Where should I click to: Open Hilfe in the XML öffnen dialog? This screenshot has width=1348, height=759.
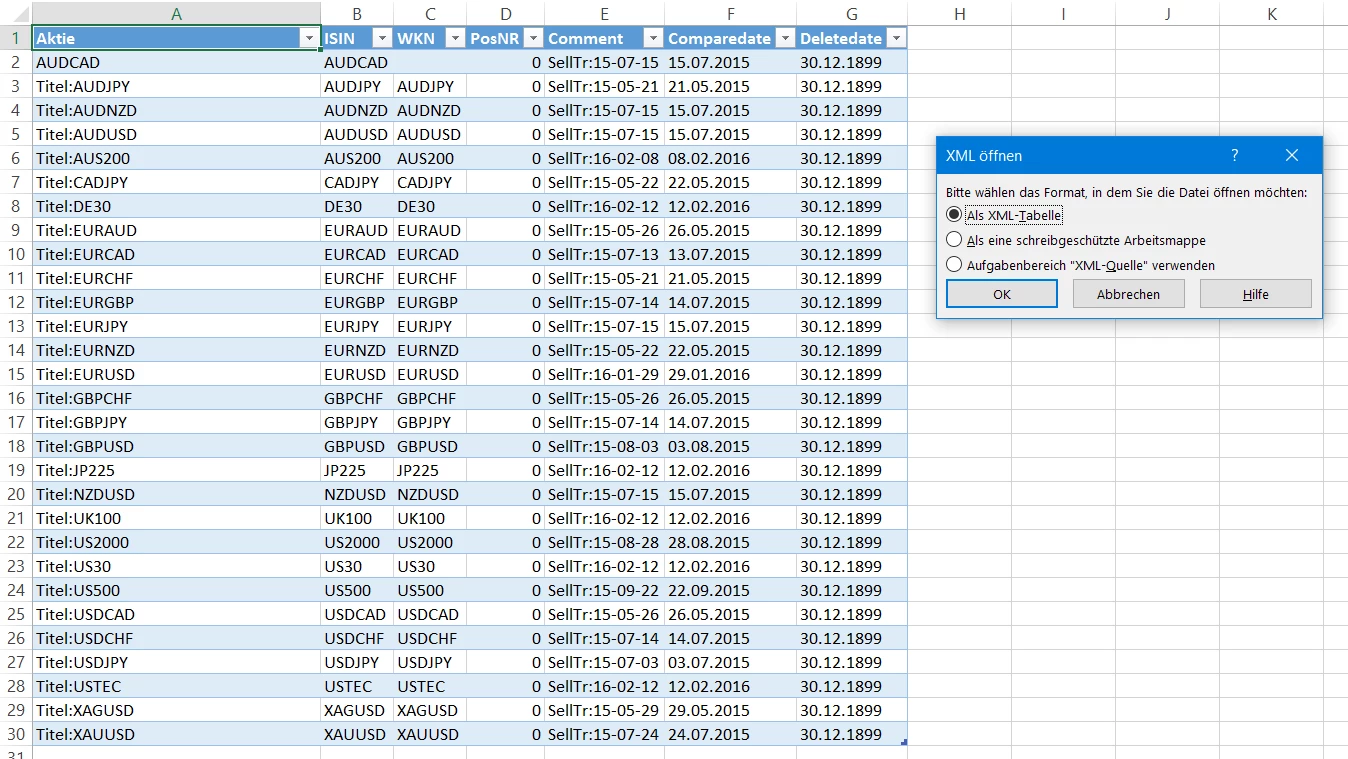coord(1256,294)
